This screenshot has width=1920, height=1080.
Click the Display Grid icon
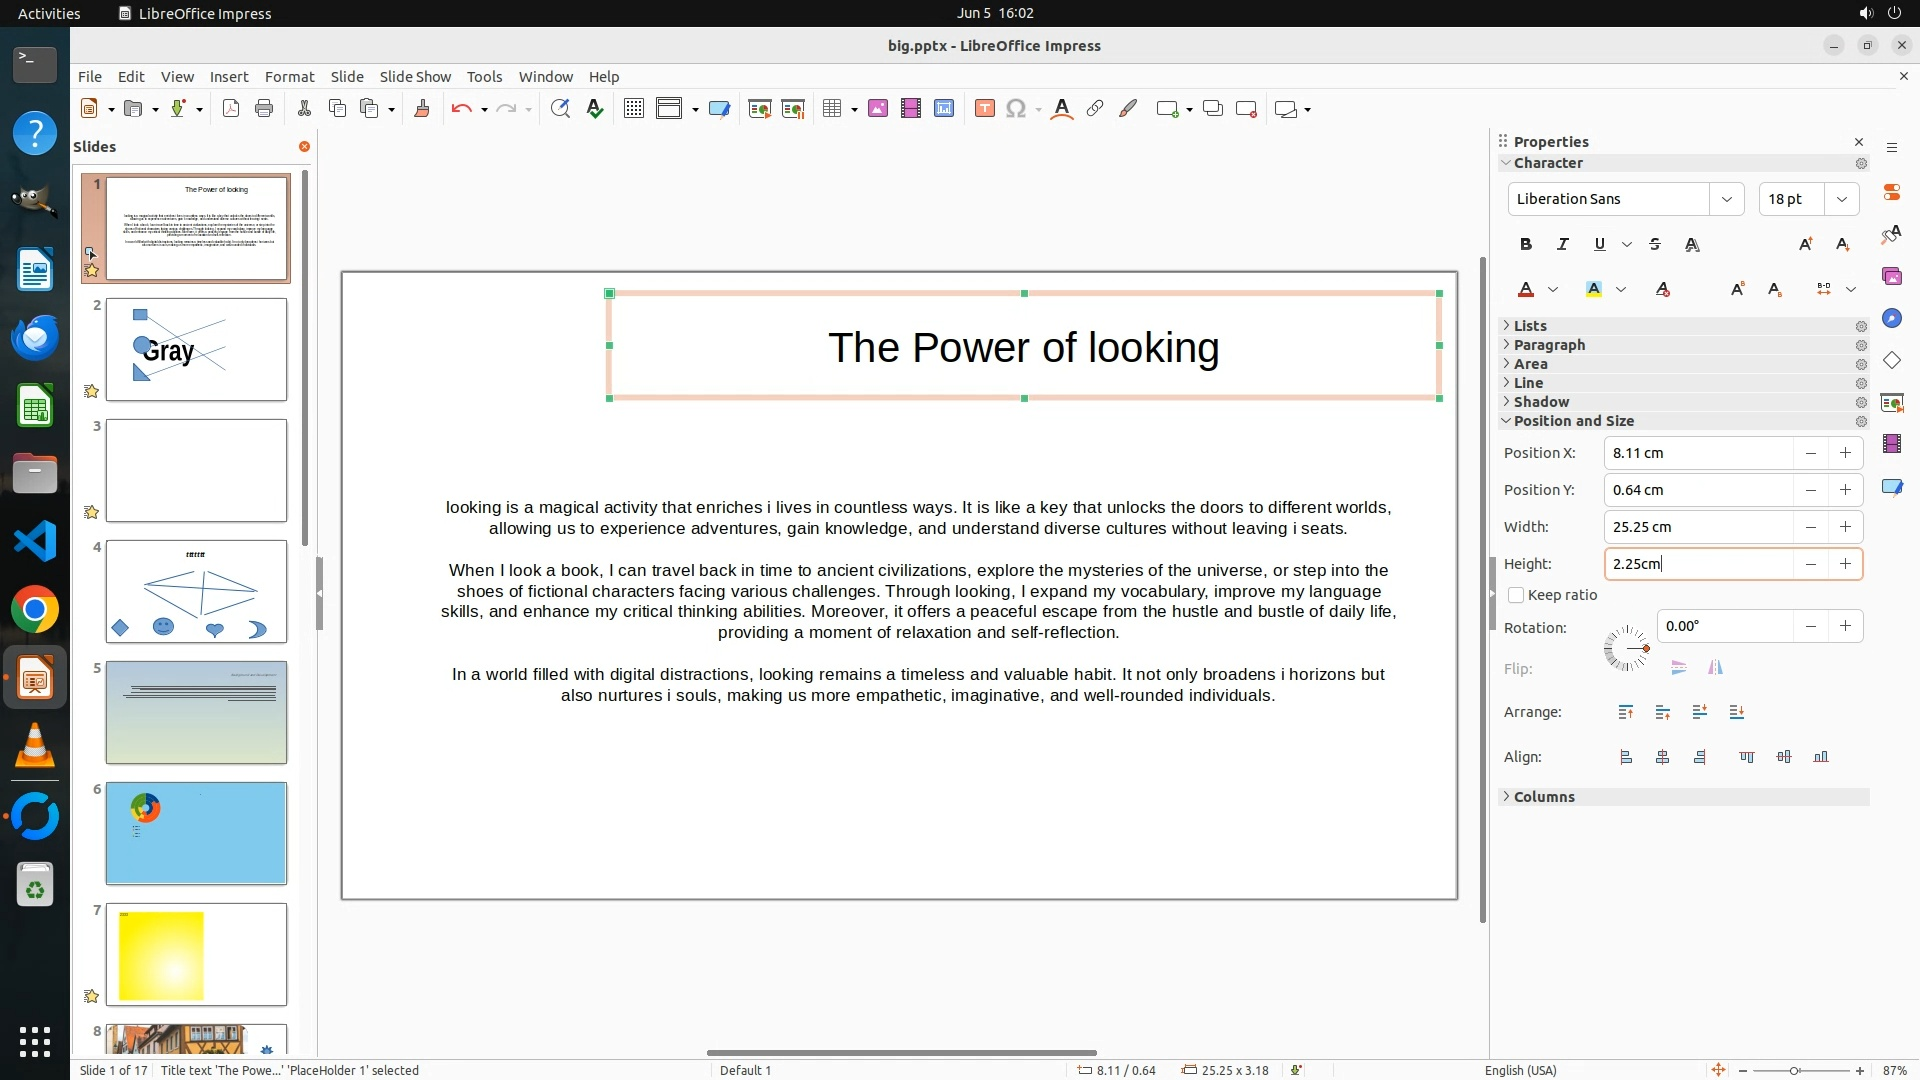[x=633, y=109]
